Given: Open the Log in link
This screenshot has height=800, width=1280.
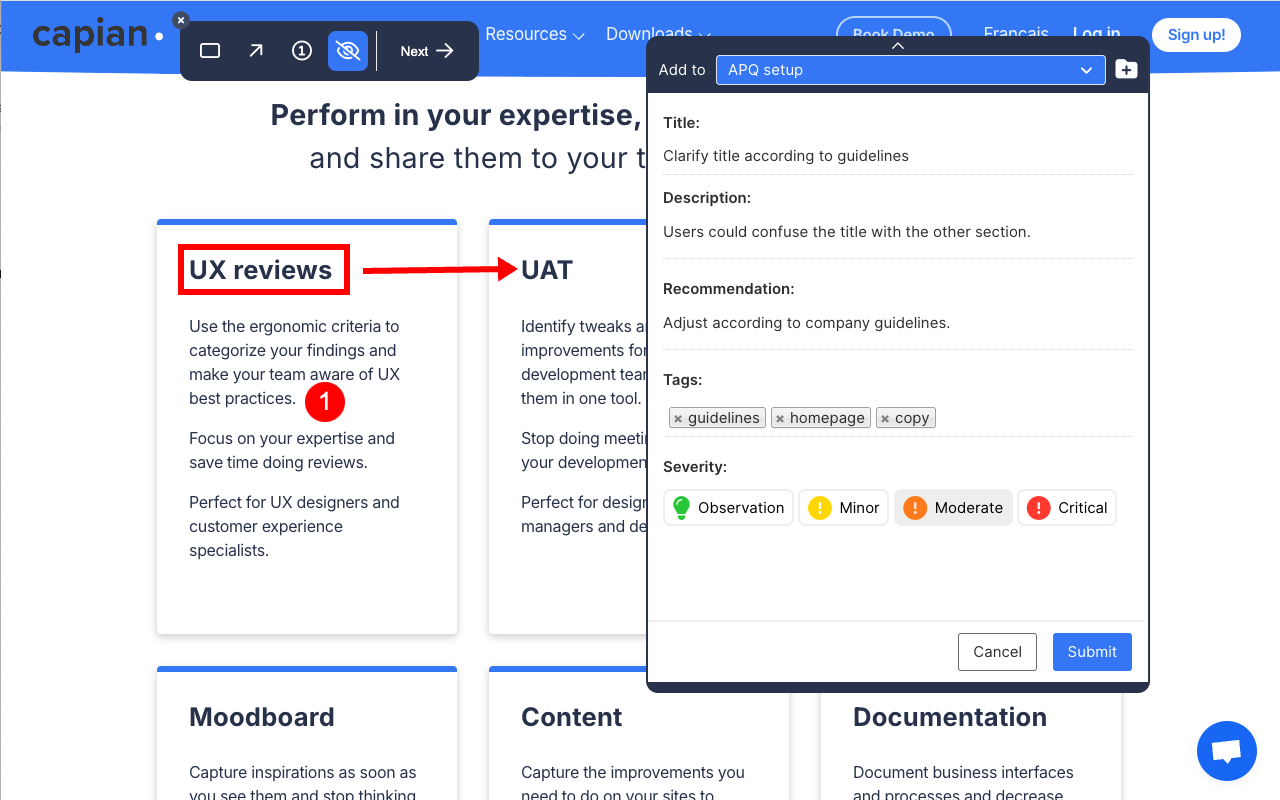Looking at the screenshot, I should pos(1096,34).
